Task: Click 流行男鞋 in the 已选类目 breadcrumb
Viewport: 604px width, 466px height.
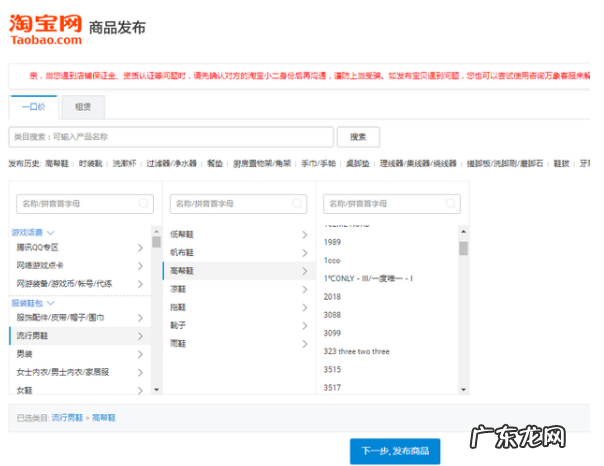Action: pyautogui.click(x=67, y=418)
